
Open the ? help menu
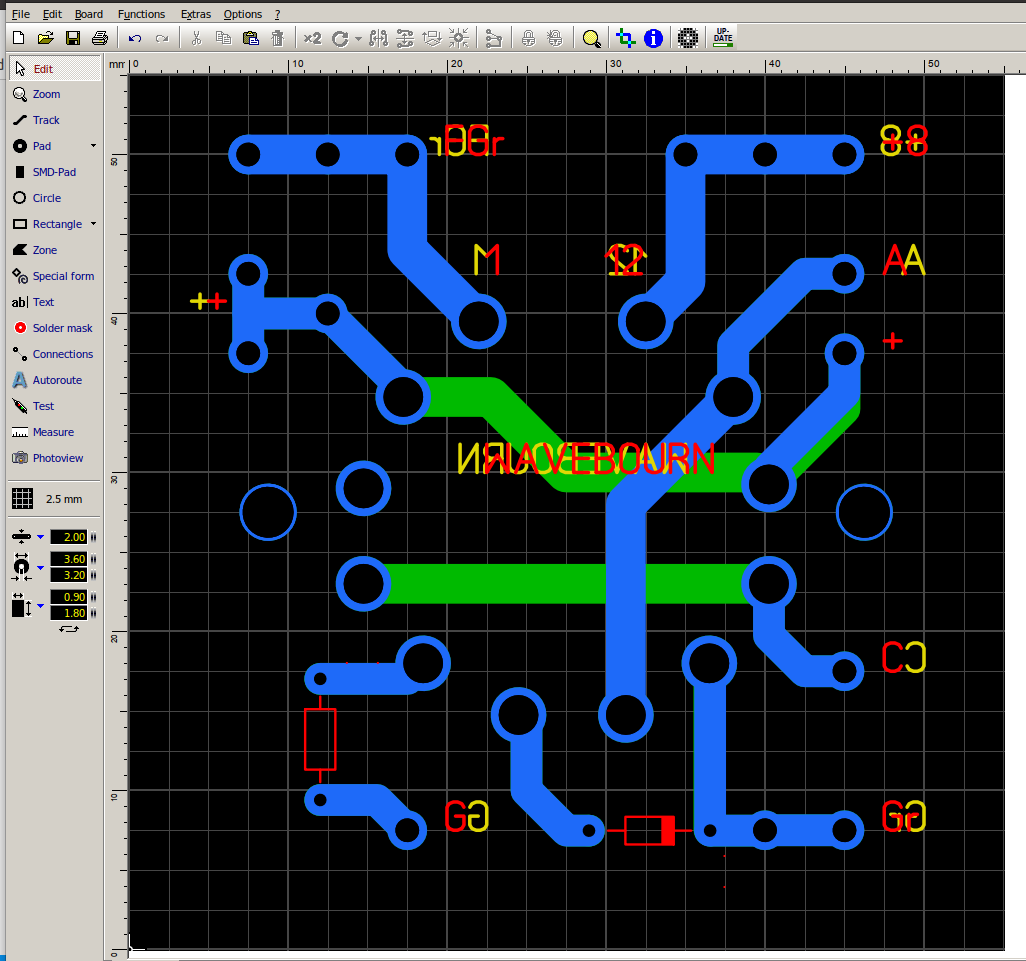[x=277, y=14]
